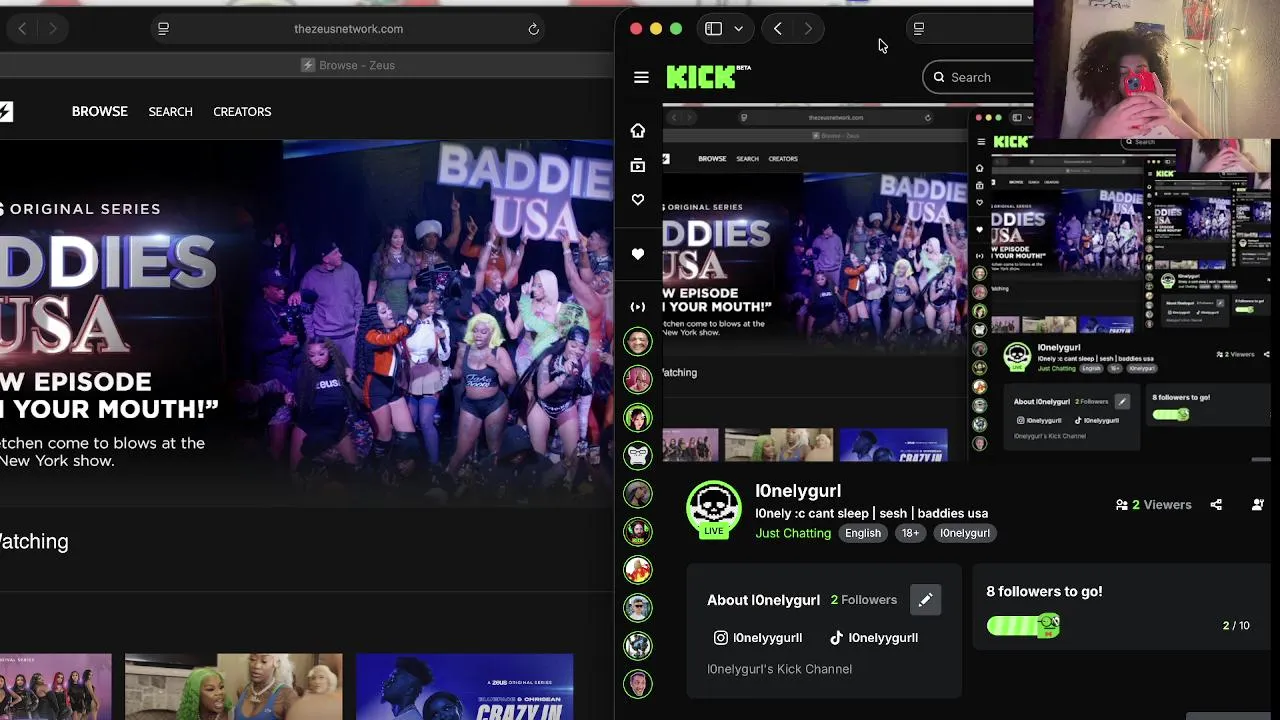Image resolution: width=1280 pixels, height=720 pixels.
Task: Open the last sidebar channel avatar
Action: click(638, 683)
